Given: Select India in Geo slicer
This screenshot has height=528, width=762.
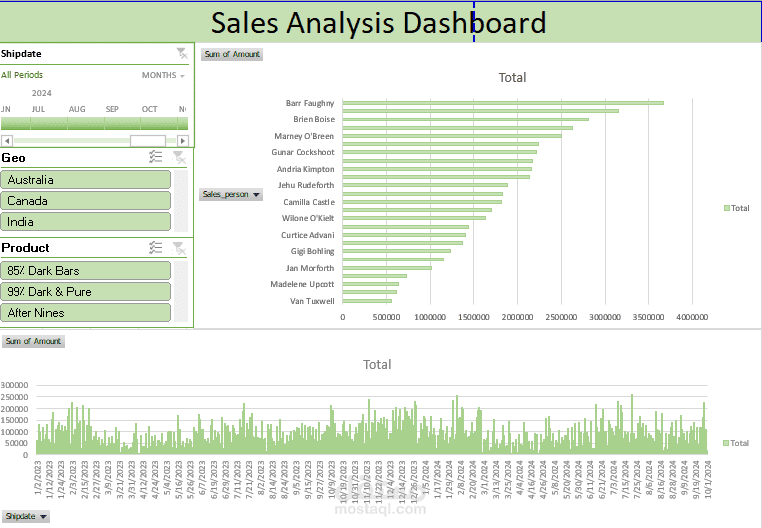Looking at the screenshot, I should click(x=86, y=222).
